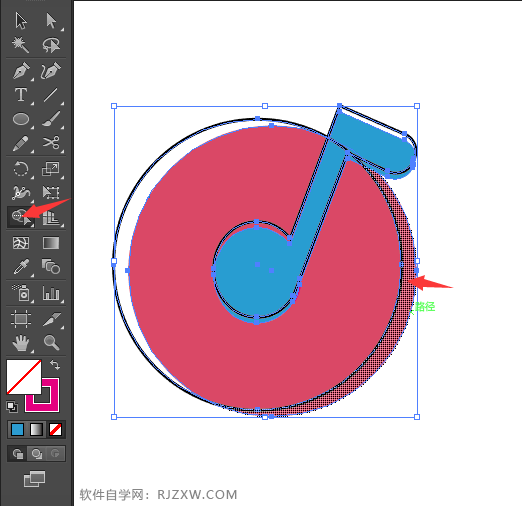Screen dimensions: 522x506
Task: Activate the Slice tool
Action: point(52,319)
